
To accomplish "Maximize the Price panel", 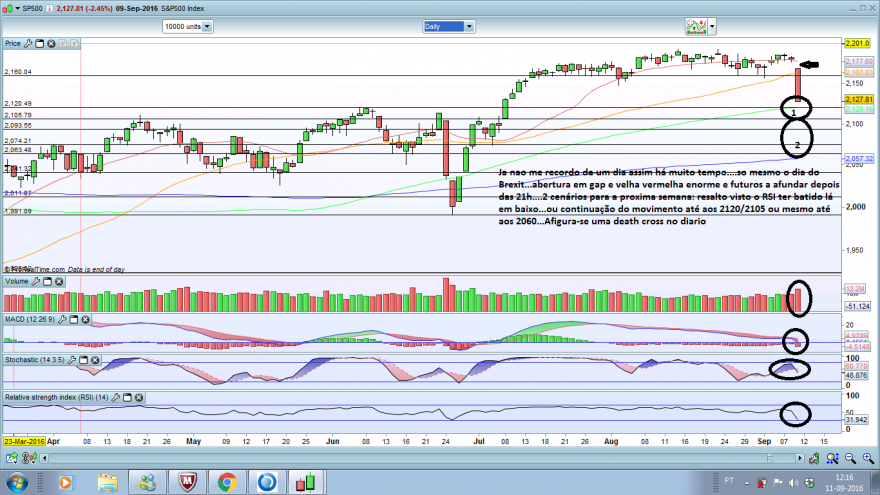I will coord(39,43).
